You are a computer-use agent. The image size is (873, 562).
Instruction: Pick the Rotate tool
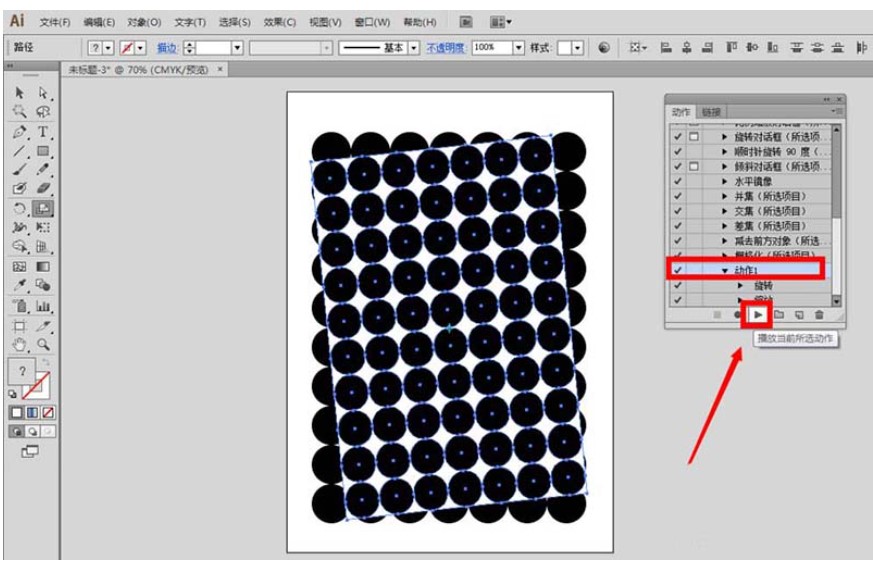pos(20,208)
